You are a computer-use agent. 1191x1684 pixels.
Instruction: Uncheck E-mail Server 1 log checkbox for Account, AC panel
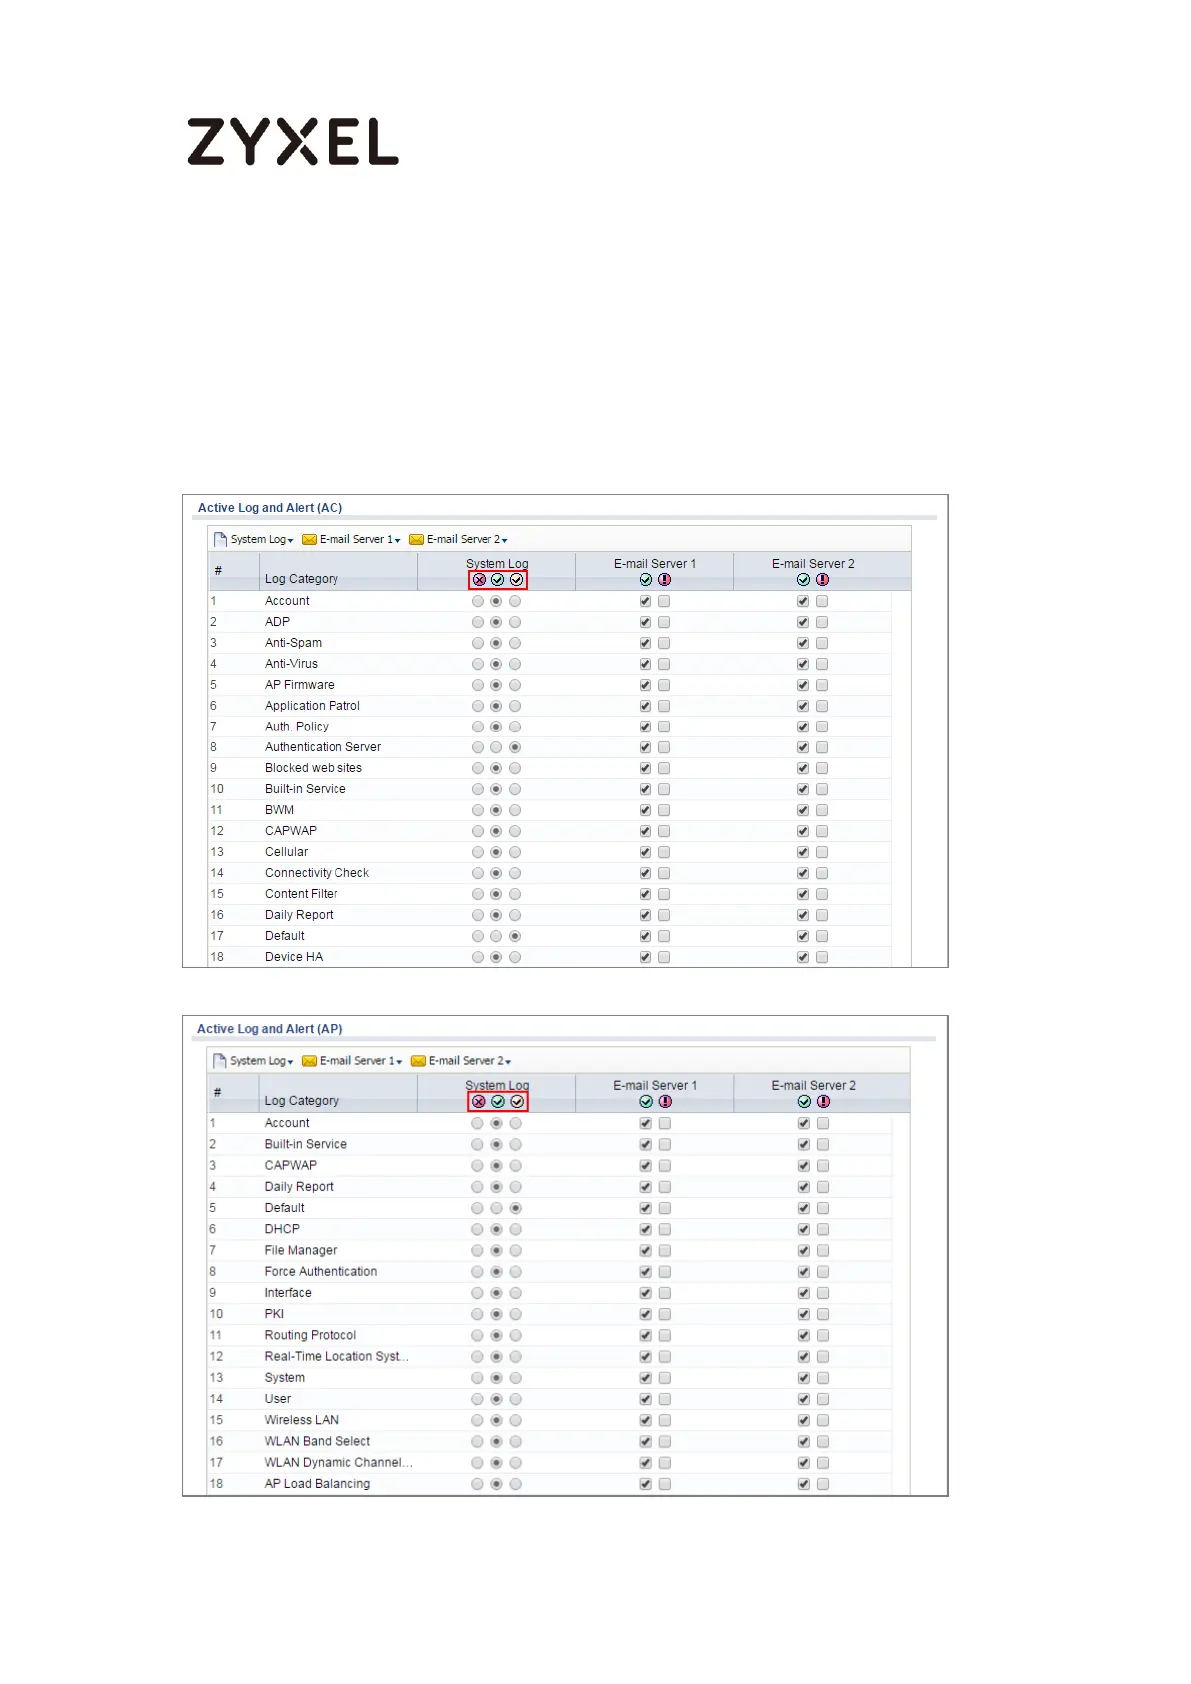tap(646, 602)
